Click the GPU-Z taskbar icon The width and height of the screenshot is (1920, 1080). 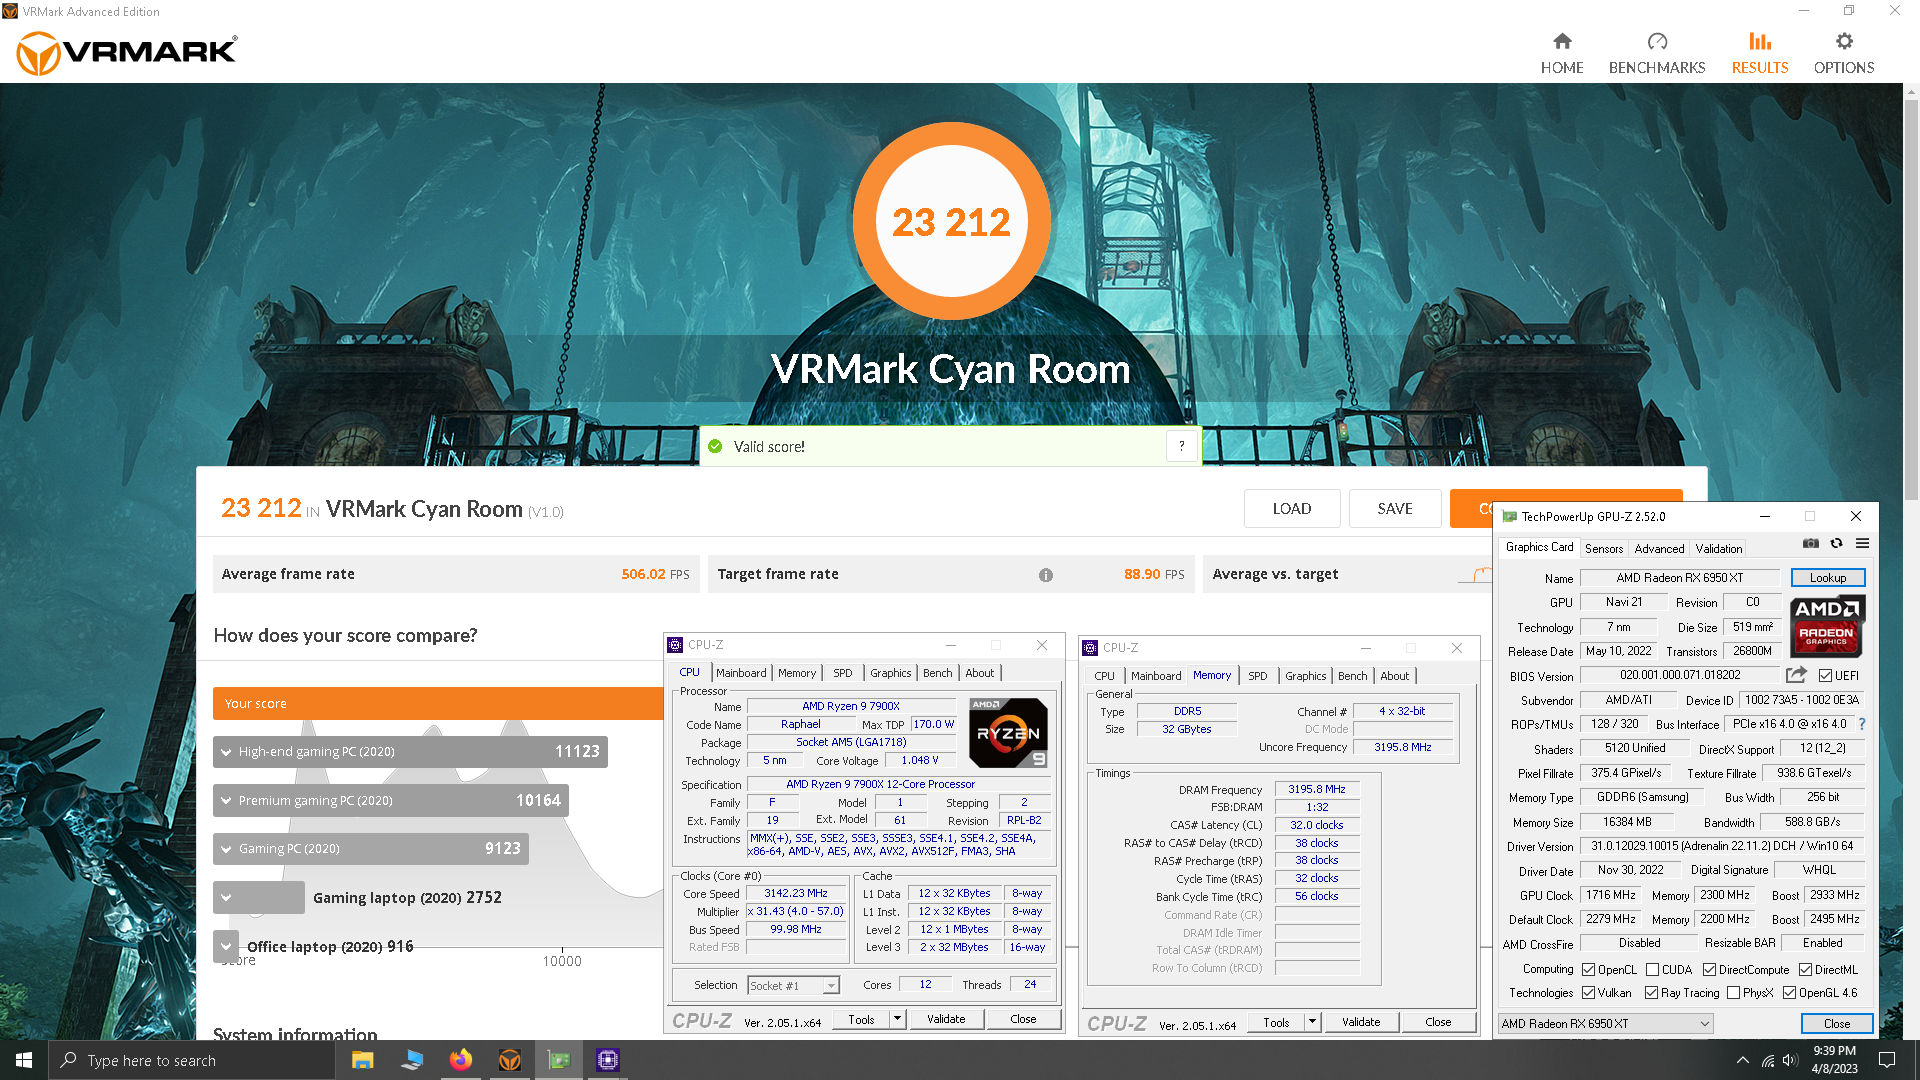point(559,1060)
